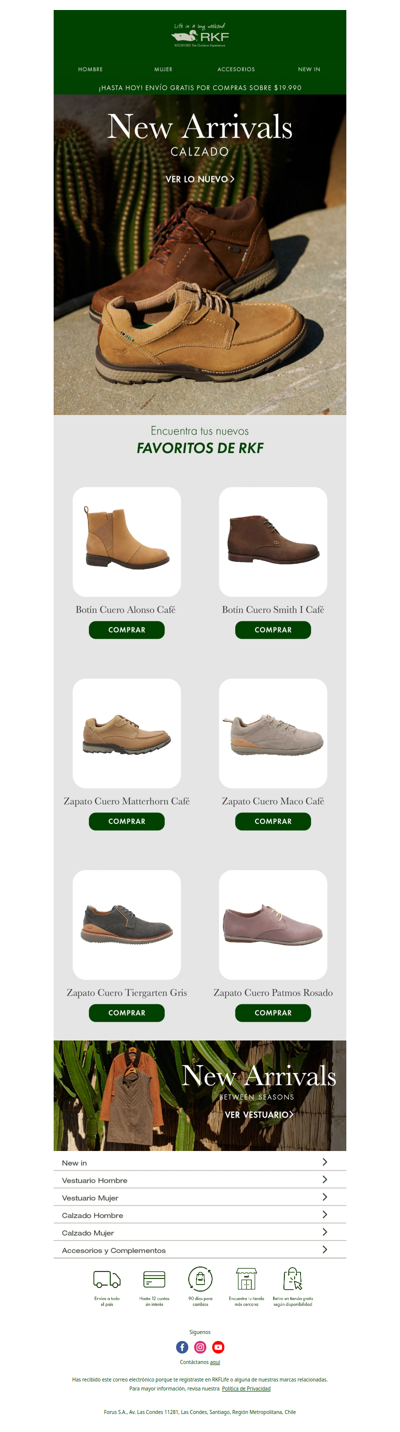This screenshot has height=1432, width=400.
Task: Open the YouTube social icon
Action: (218, 1347)
